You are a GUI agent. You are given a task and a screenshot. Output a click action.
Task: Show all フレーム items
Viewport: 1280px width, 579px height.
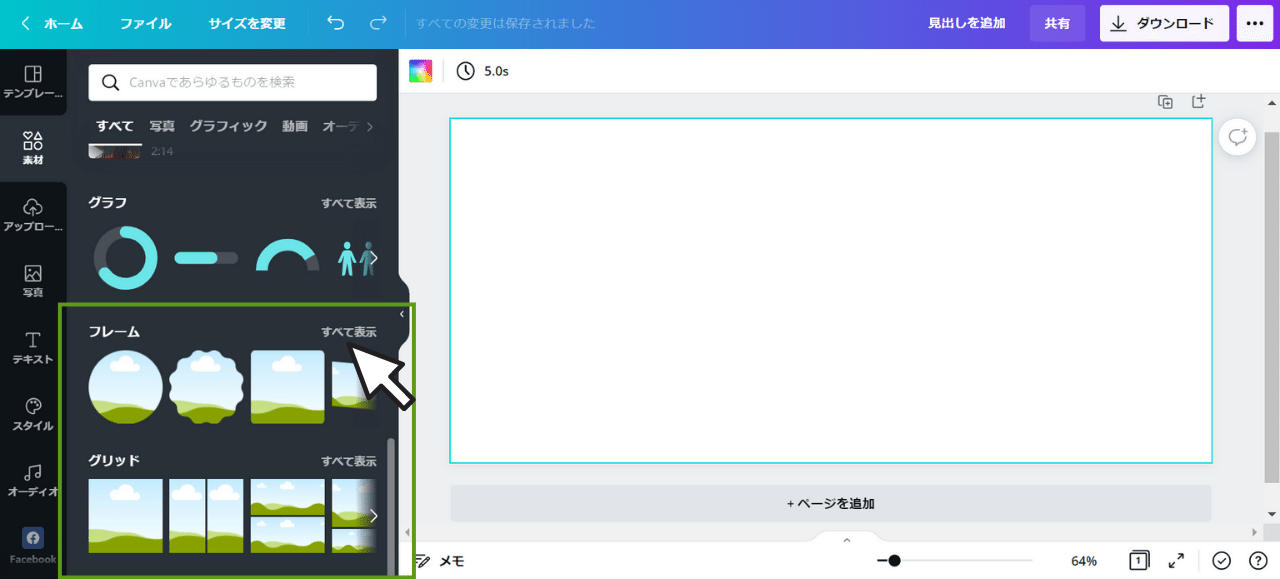tap(349, 332)
